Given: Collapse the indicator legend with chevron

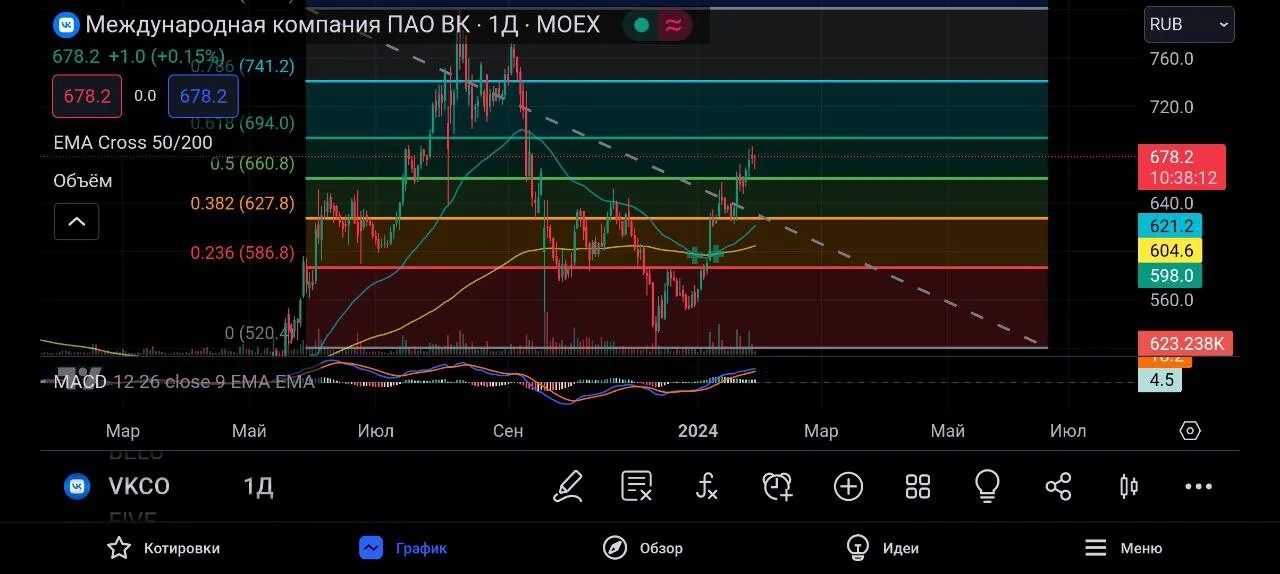Looking at the screenshot, I should click(x=76, y=221).
